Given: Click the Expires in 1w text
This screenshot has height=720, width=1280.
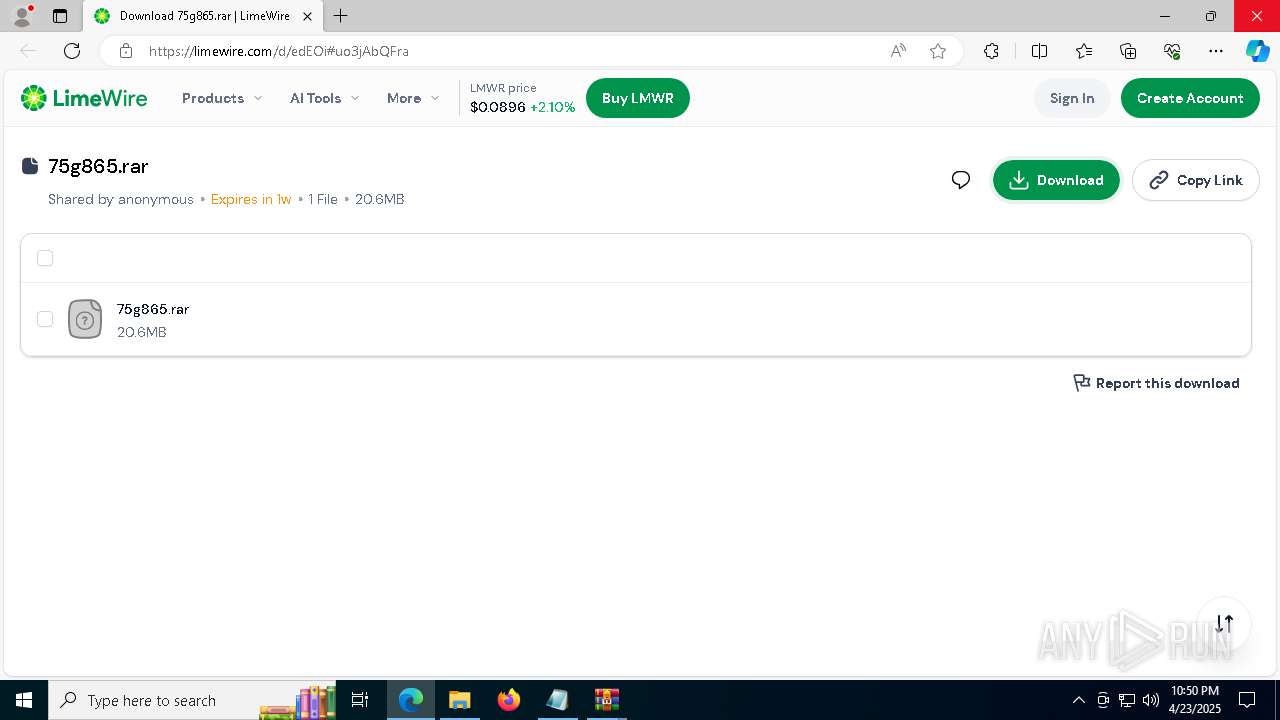Looking at the screenshot, I should point(251,199).
